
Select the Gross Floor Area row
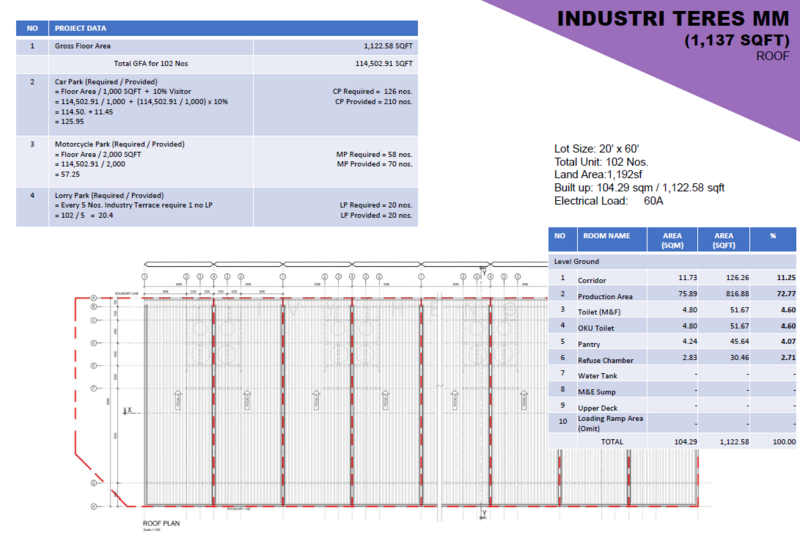pos(217,46)
